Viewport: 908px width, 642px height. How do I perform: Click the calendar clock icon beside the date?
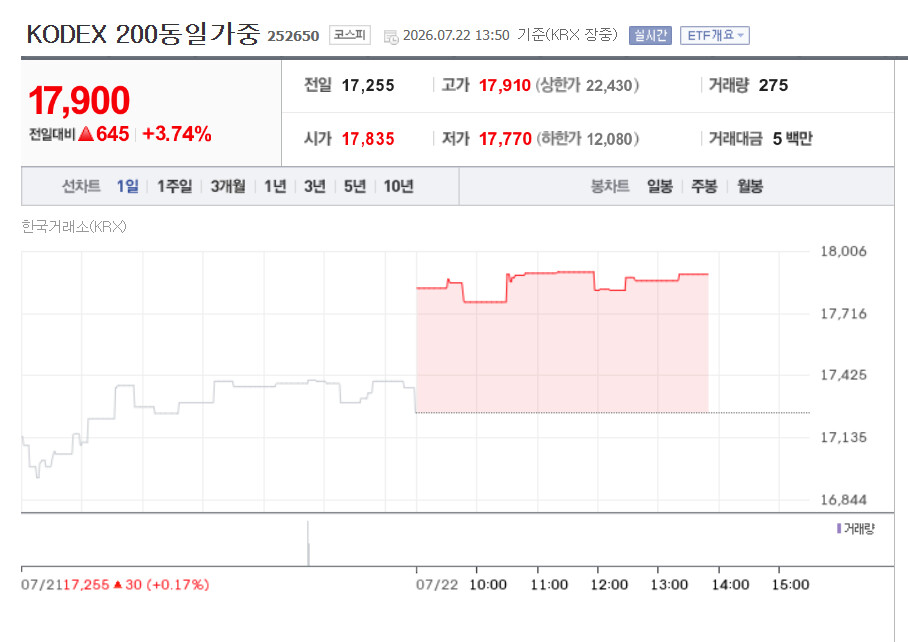[391, 37]
